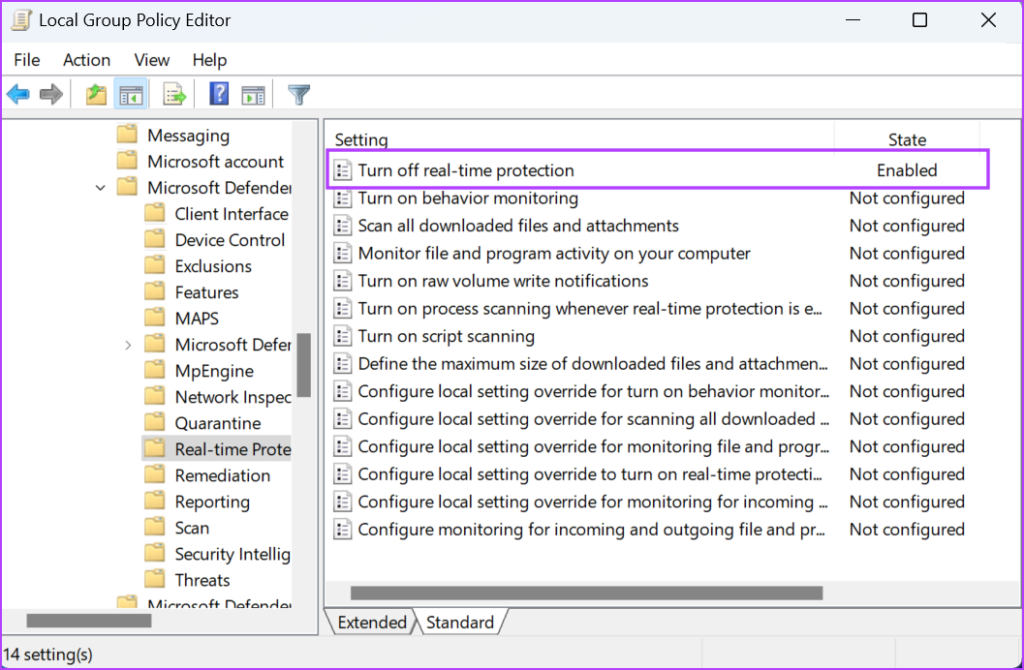1024x670 pixels.
Task: Sort by the State column header
Action: [x=907, y=140]
